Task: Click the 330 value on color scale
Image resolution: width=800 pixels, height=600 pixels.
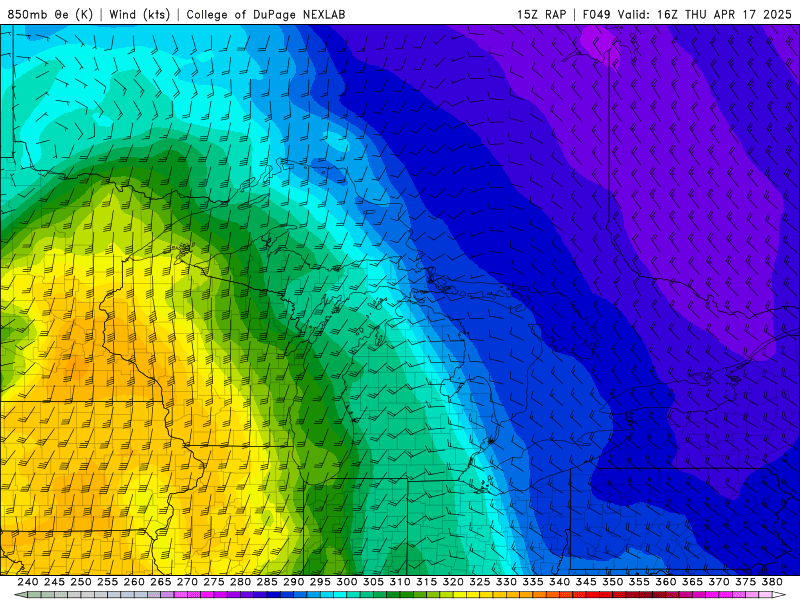Action: [506, 582]
